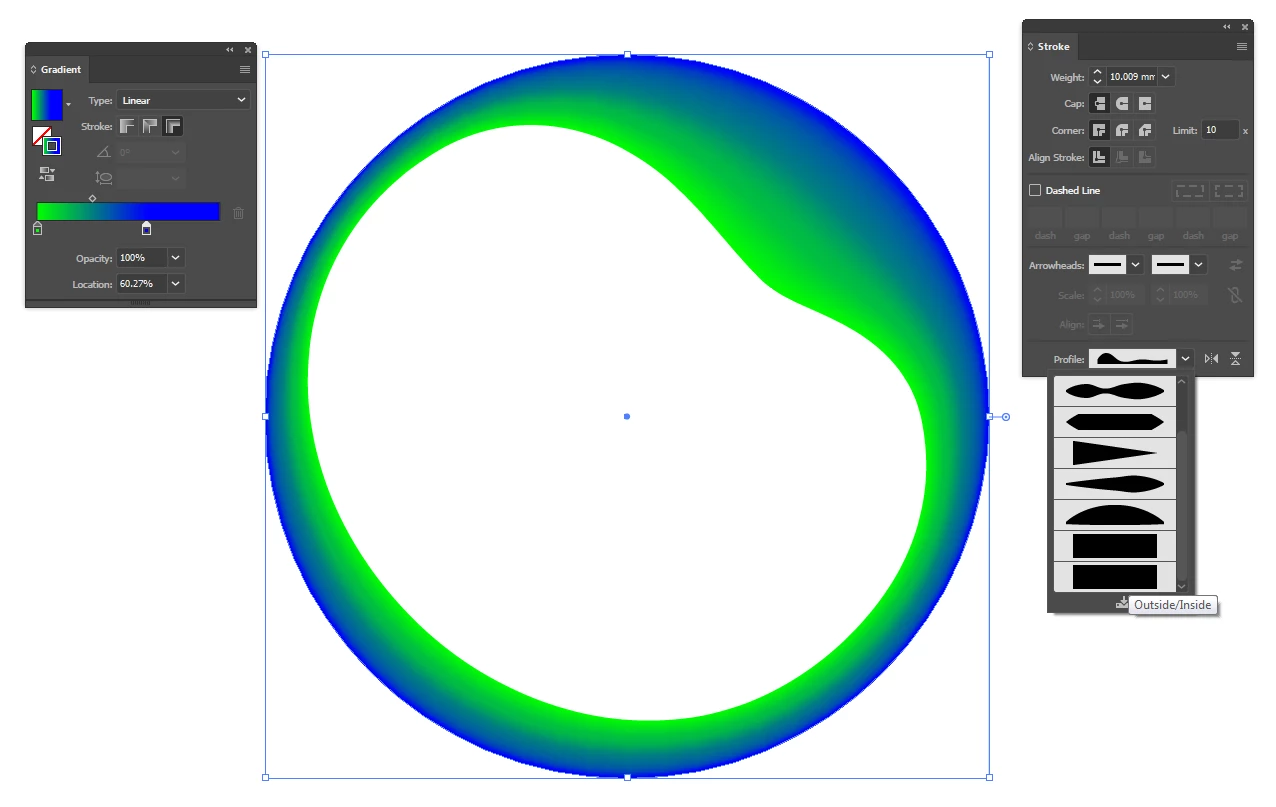
Task: Choose the double-bulge width profile
Action: (x=1115, y=391)
